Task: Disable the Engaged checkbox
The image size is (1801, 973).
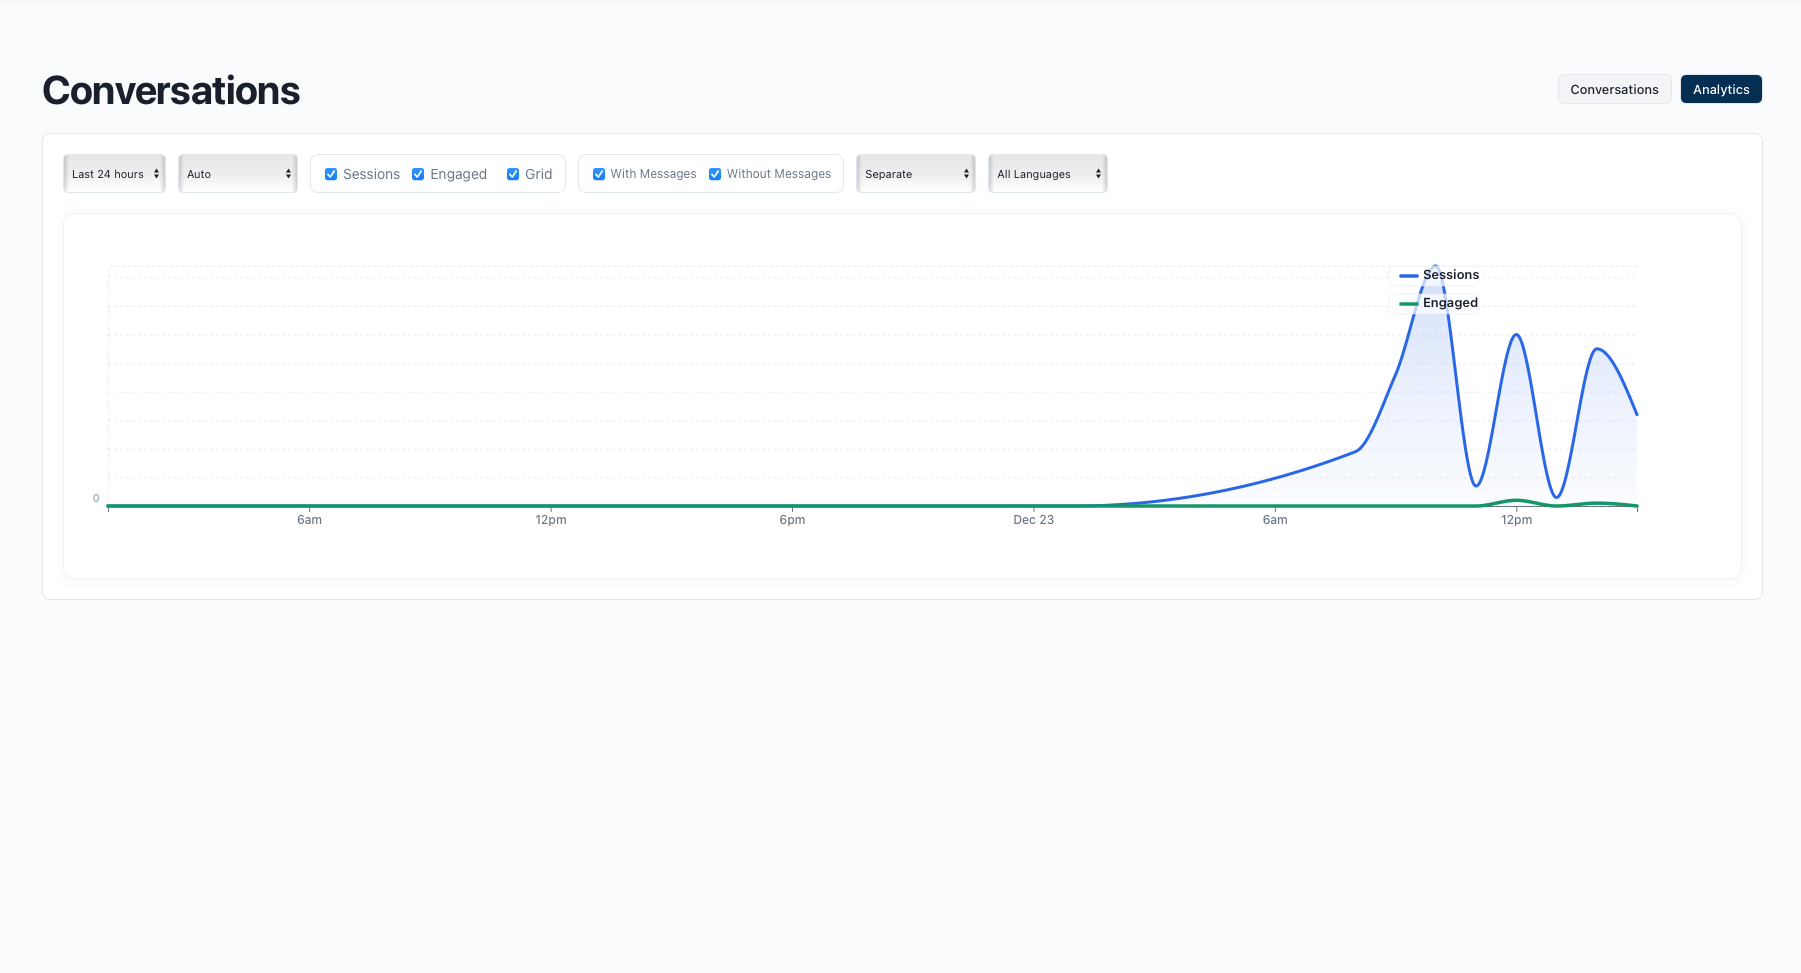Action: 418,174
